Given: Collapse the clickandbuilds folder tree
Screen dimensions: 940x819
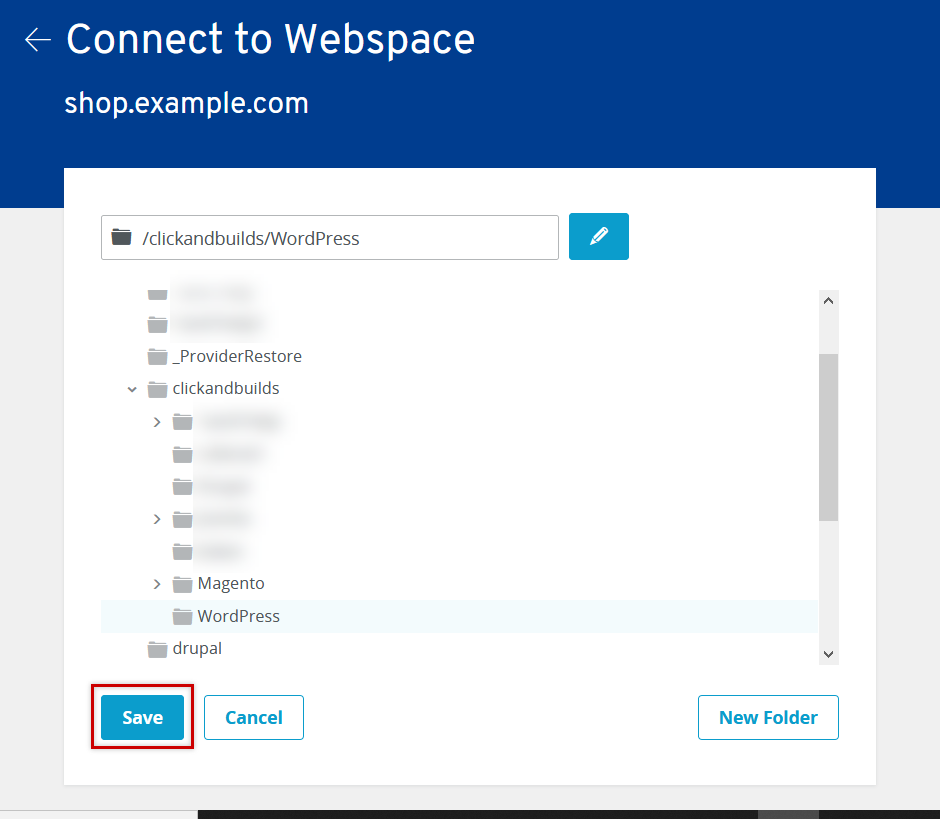Looking at the screenshot, I should pyautogui.click(x=132, y=389).
